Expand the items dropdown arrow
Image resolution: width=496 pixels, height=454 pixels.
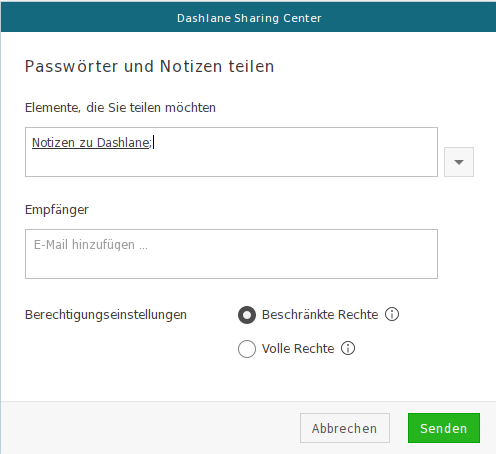pos(459,162)
